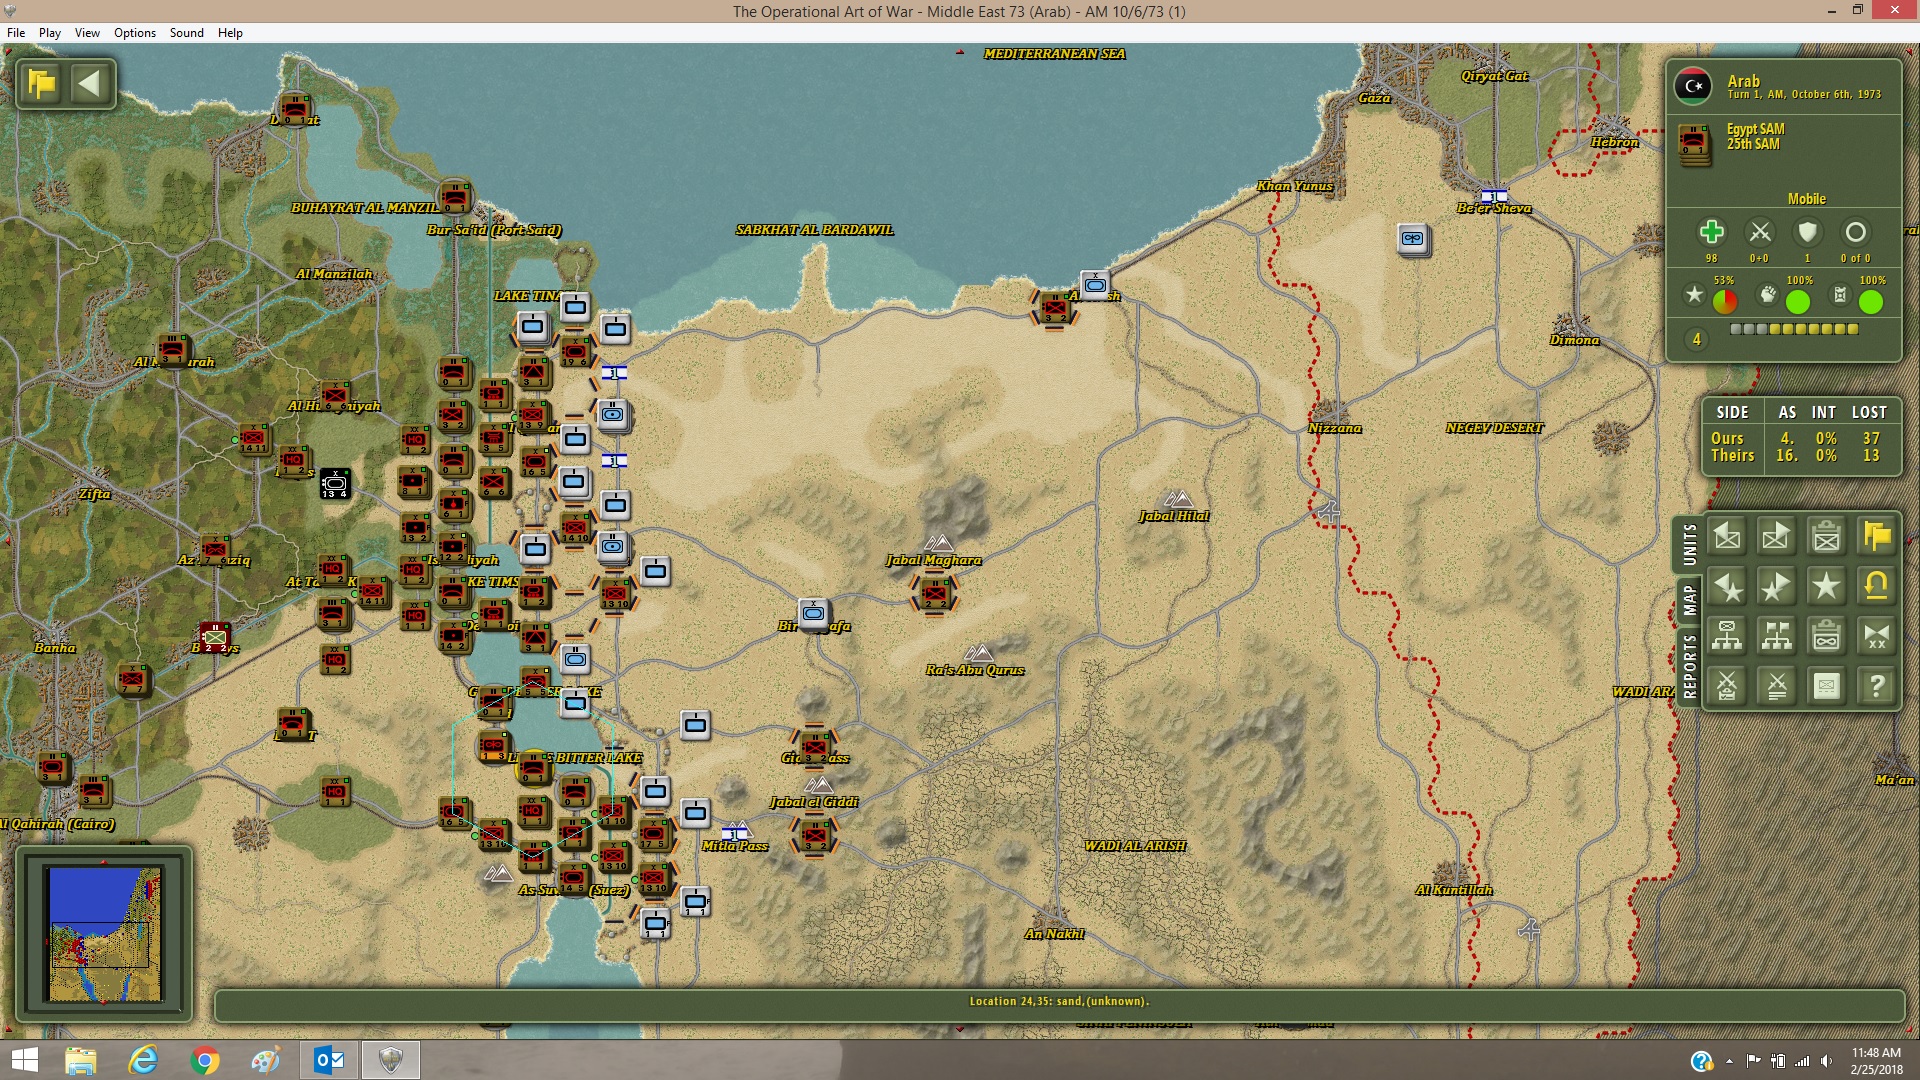Click the next unit button with right arrow
Viewport: 1920px width, 1080px height.
(x=1776, y=537)
